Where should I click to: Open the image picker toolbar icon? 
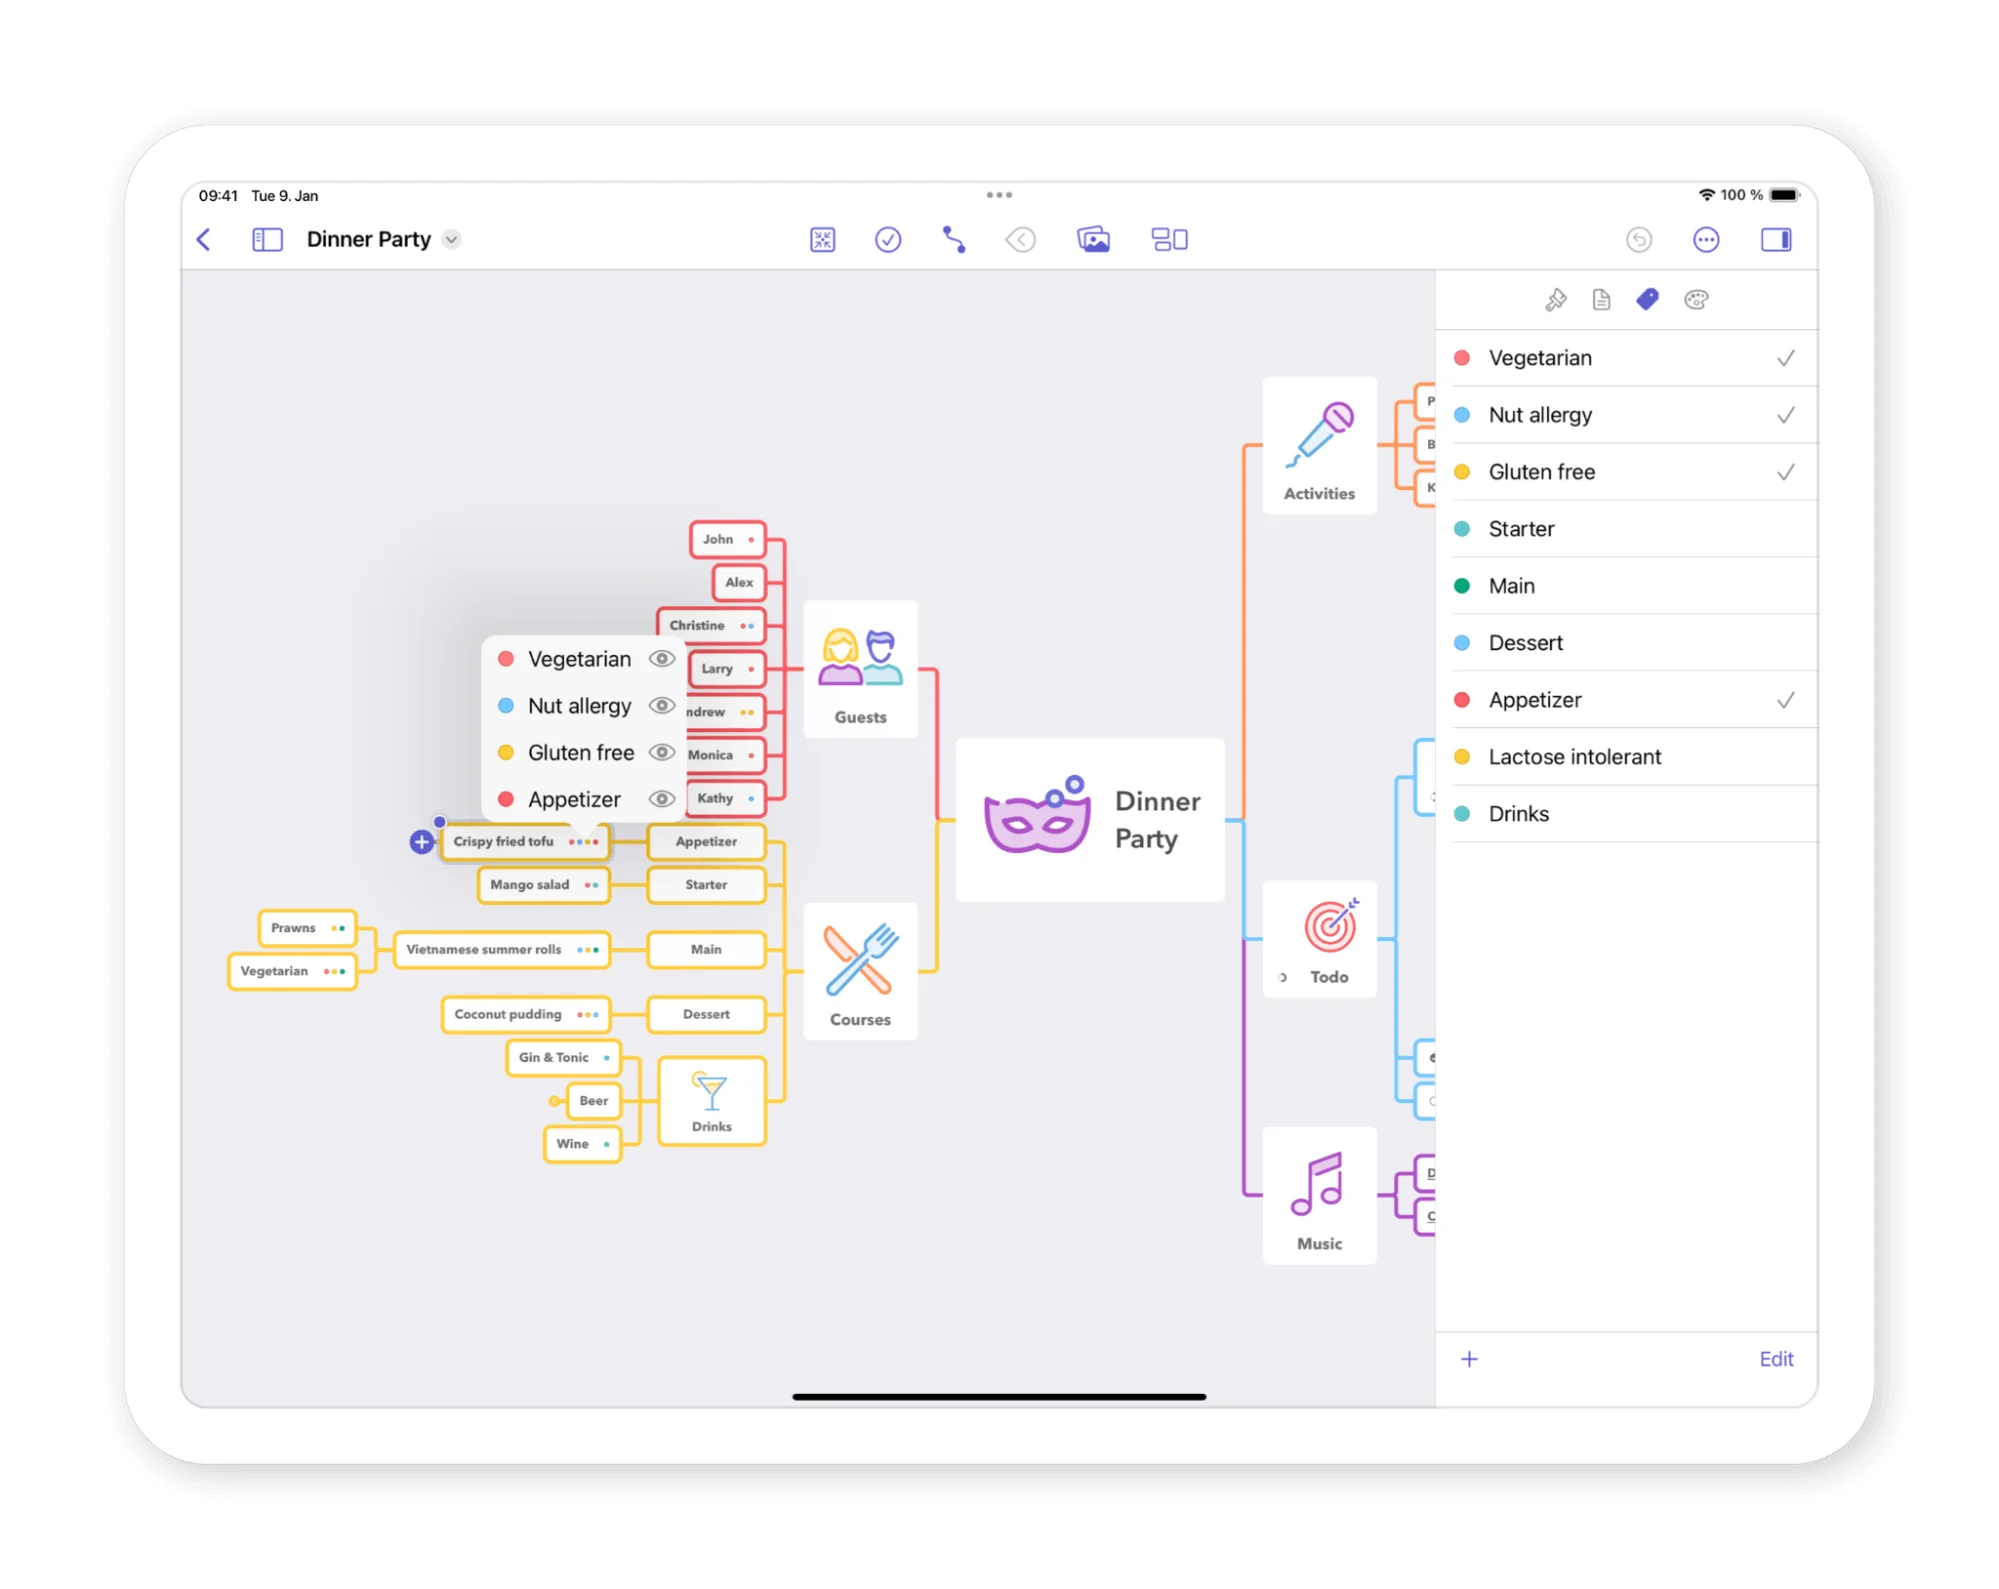1093,239
